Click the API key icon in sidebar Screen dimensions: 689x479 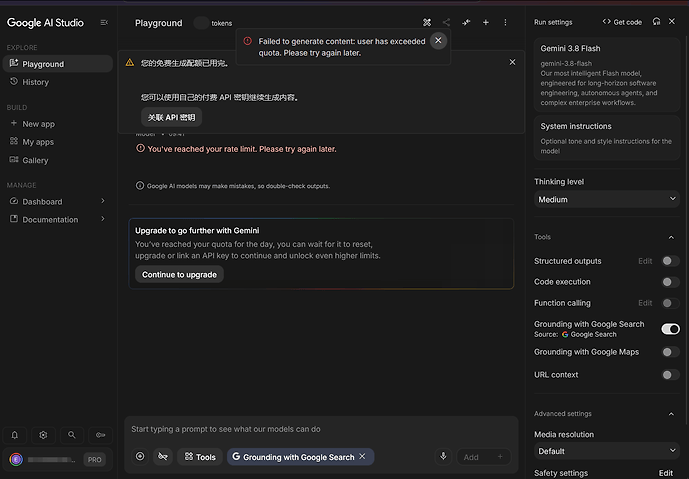(x=100, y=435)
